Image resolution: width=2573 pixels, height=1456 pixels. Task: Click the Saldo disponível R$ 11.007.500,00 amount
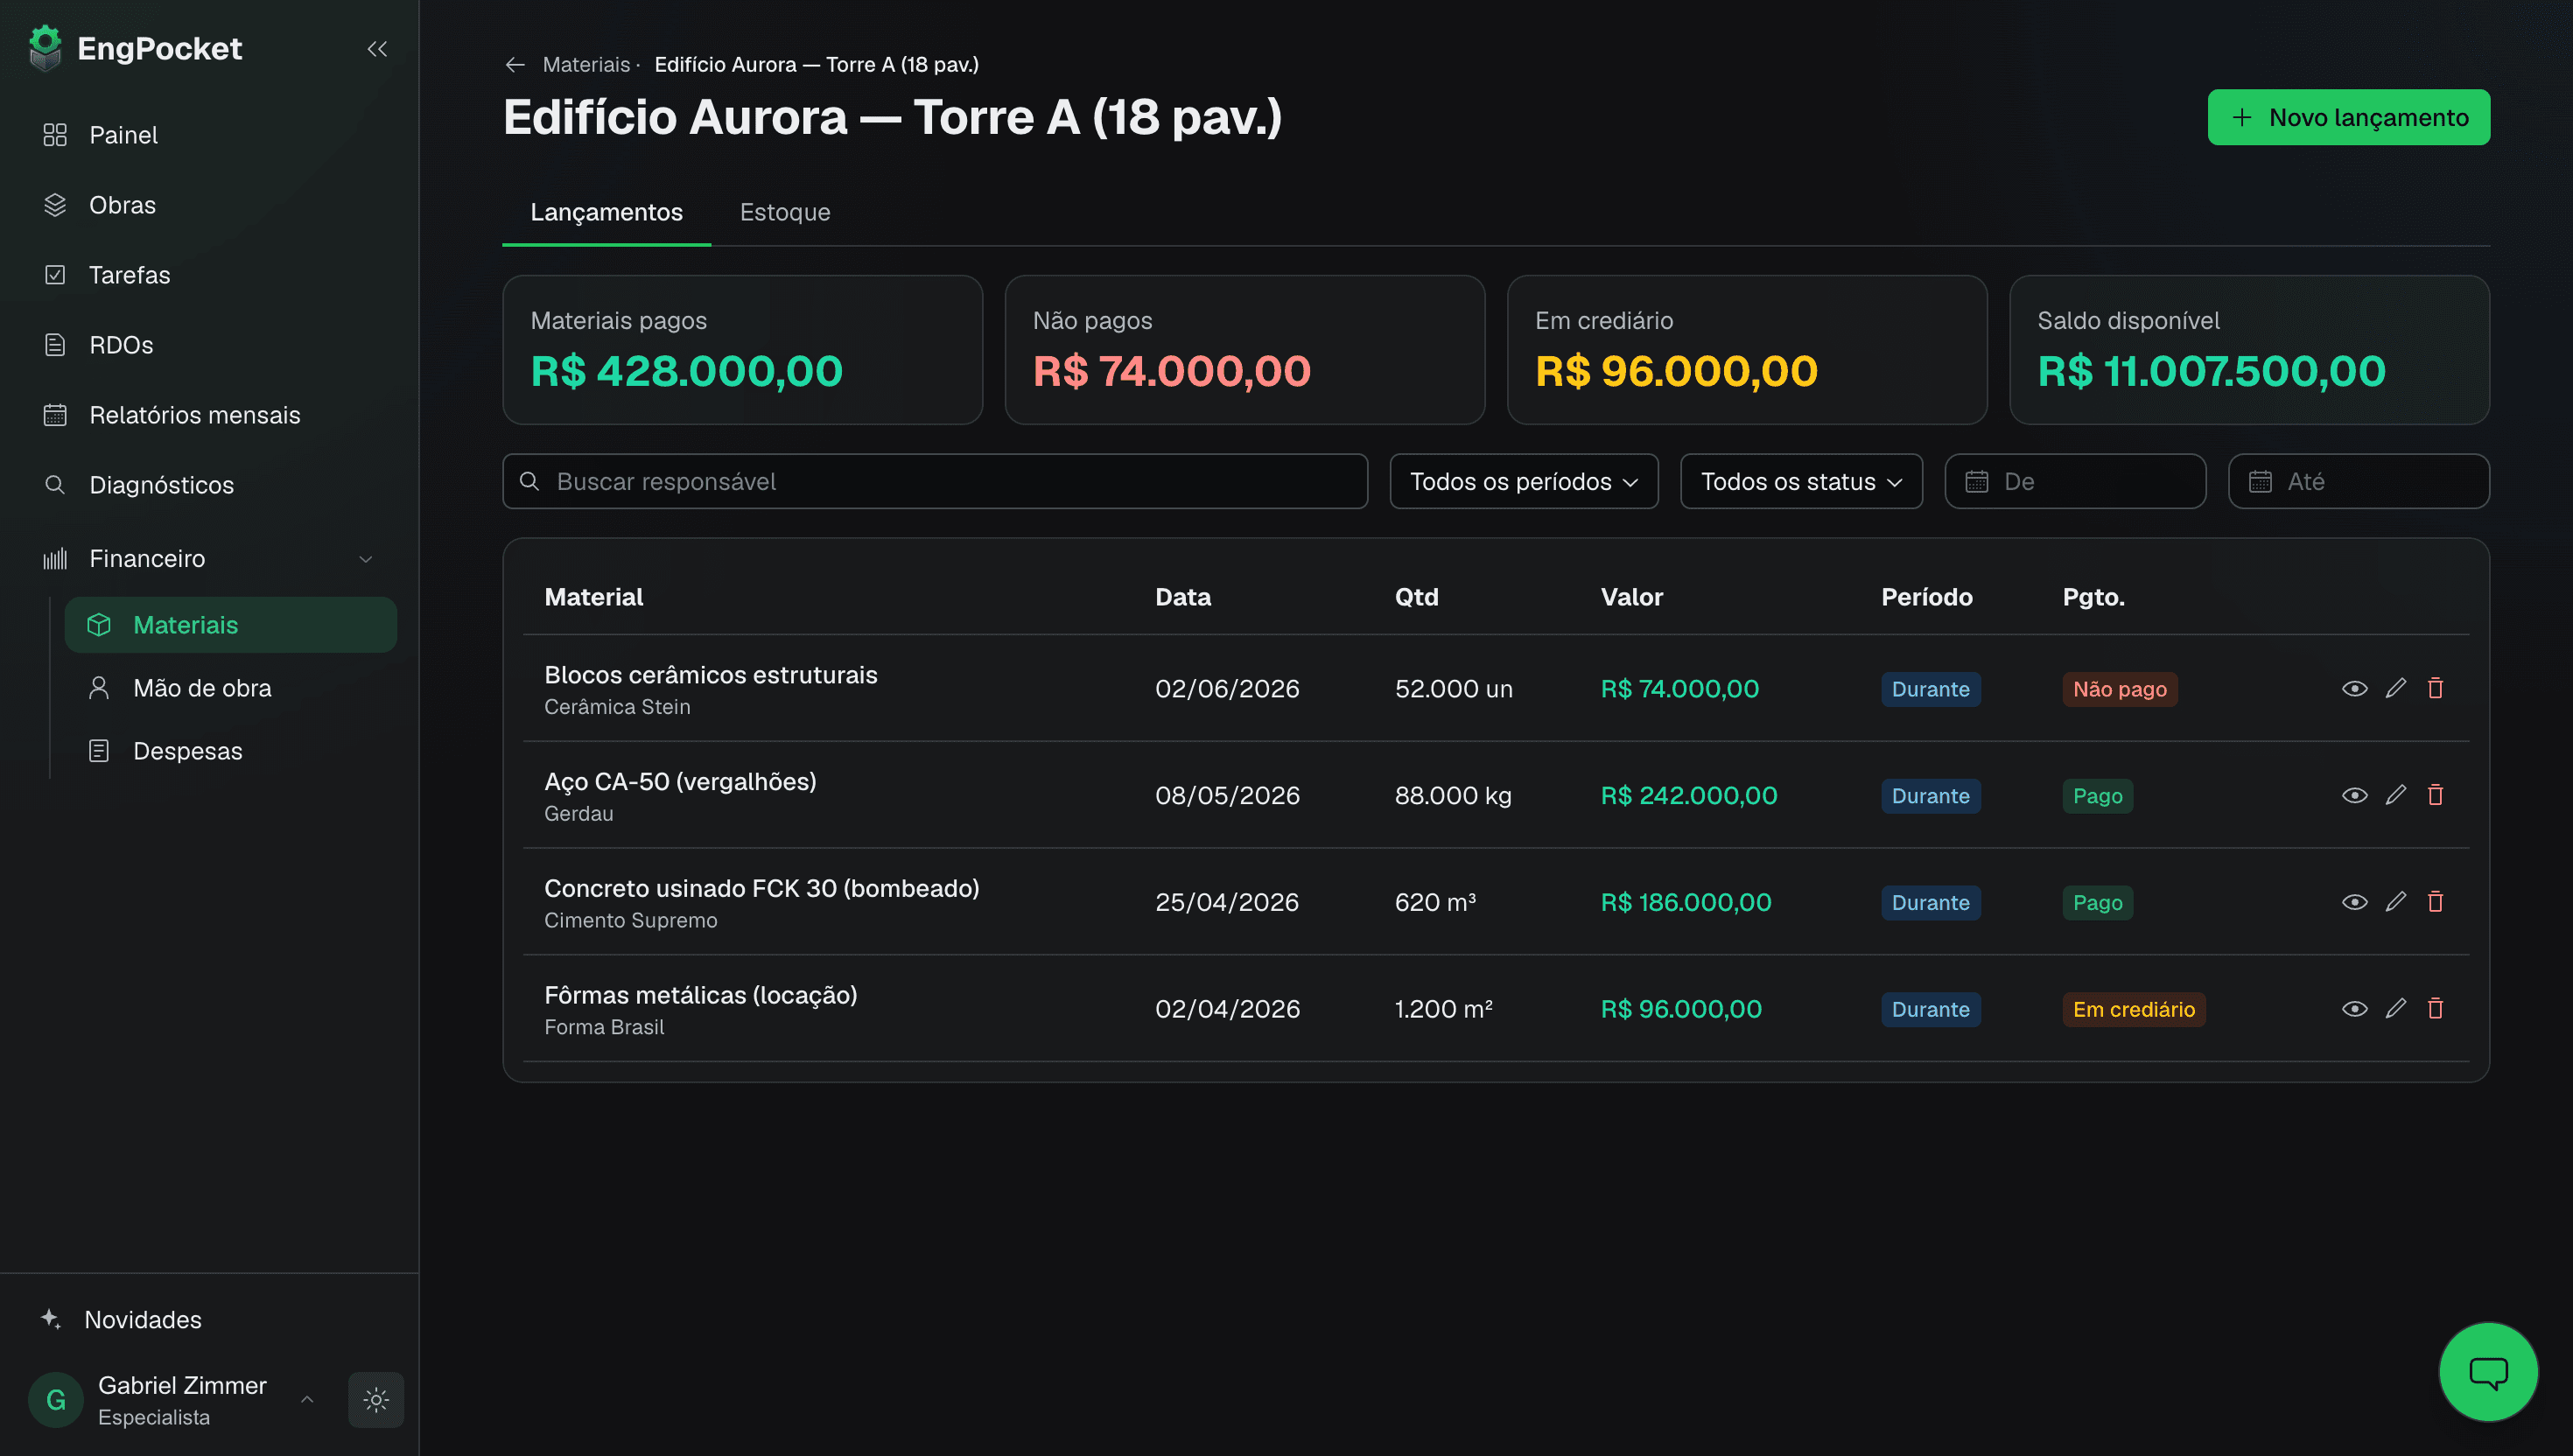coord(2211,372)
